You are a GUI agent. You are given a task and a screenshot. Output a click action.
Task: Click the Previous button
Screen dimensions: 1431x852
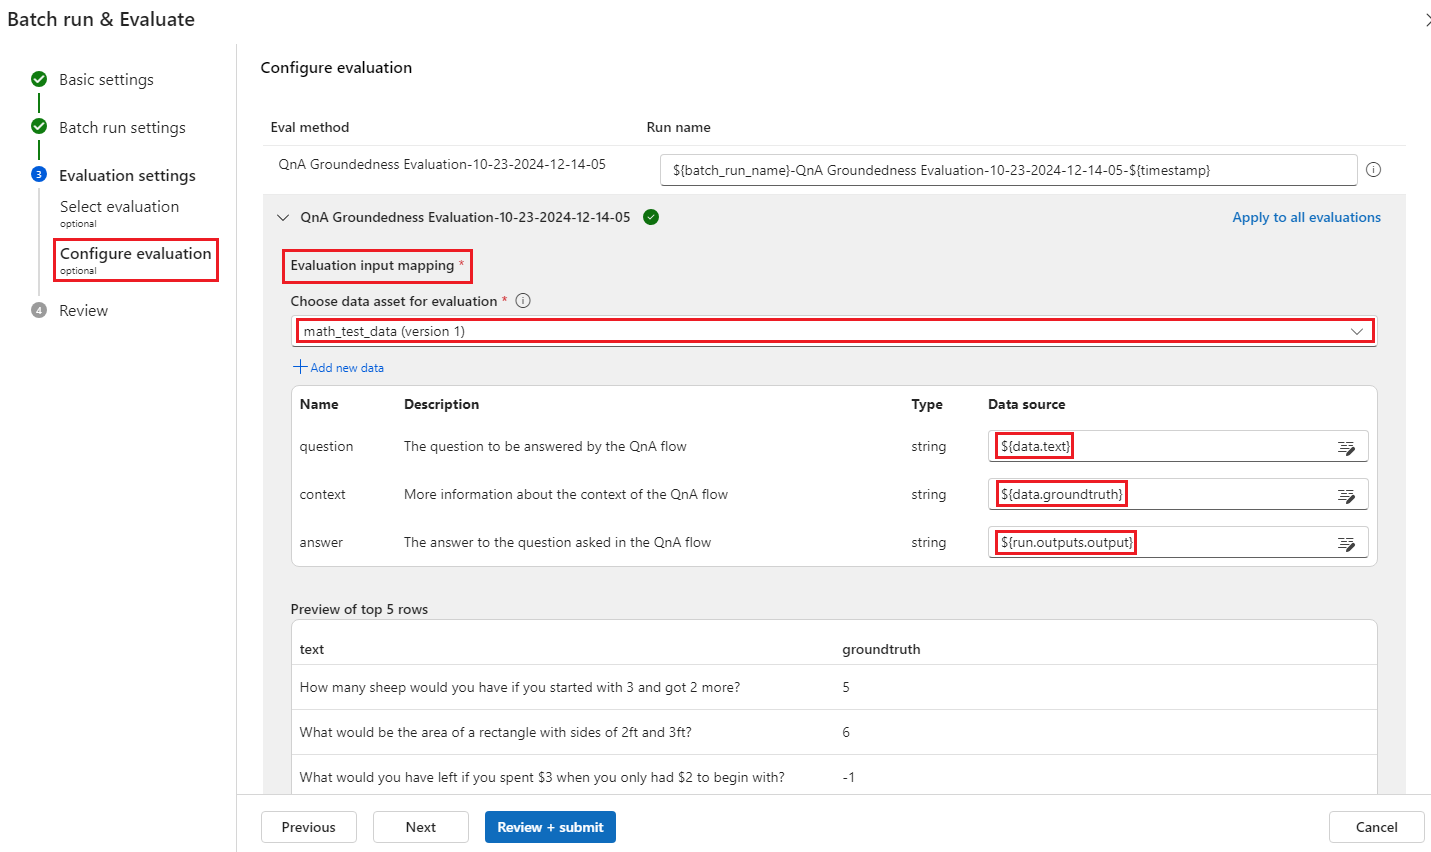308,827
